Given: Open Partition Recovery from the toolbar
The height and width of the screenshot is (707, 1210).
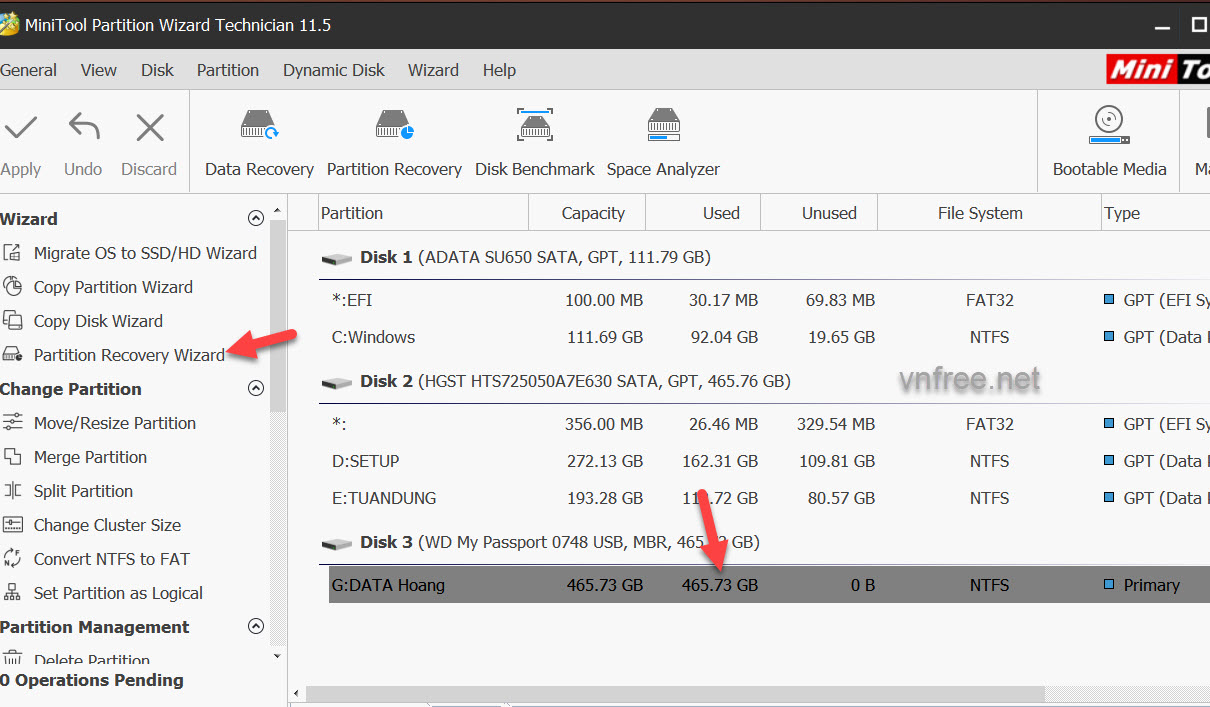Looking at the screenshot, I should pos(394,128).
